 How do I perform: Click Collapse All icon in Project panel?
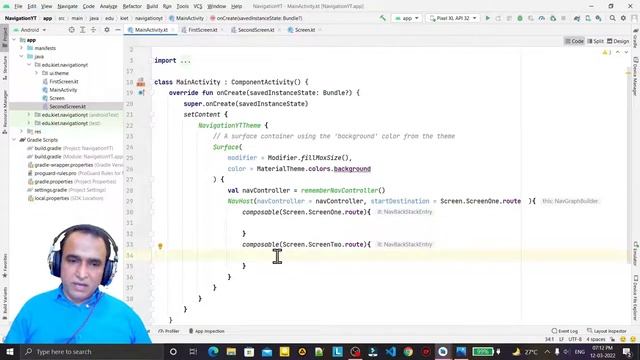93,30
